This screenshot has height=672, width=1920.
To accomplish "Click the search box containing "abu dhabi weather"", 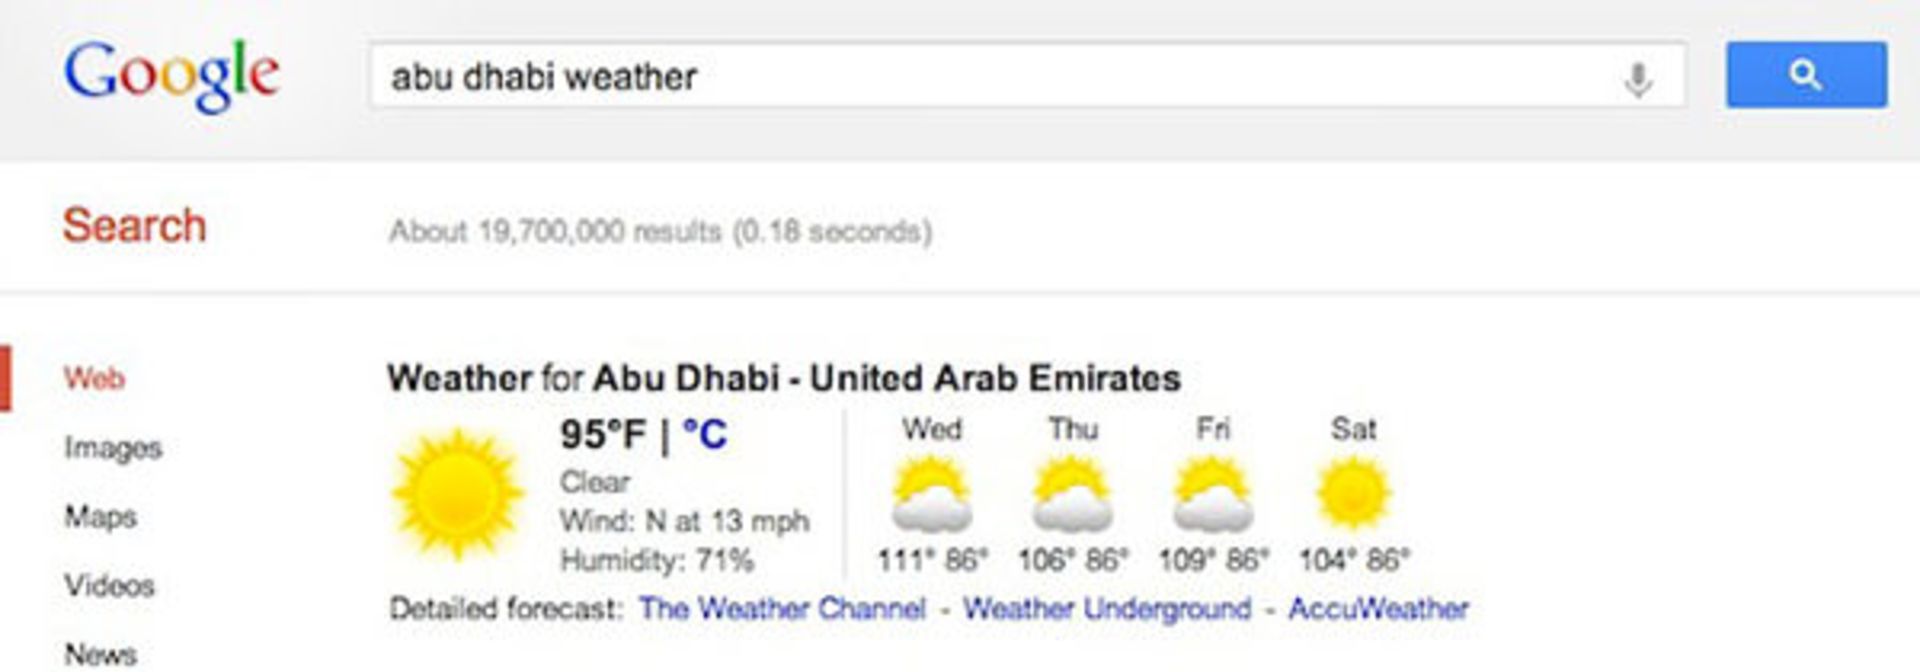I will (1000, 76).
